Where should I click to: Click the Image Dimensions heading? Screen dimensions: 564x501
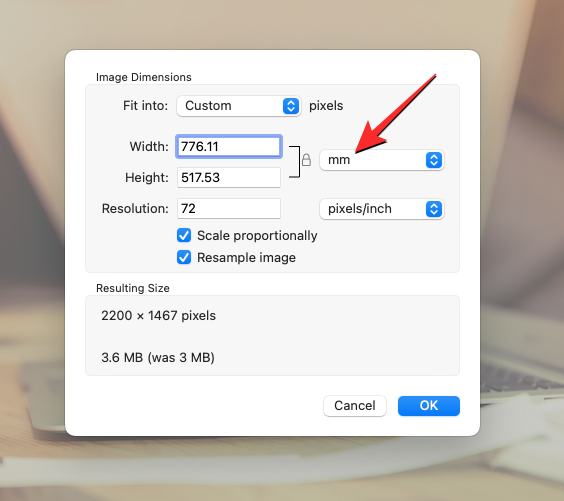coord(144,77)
